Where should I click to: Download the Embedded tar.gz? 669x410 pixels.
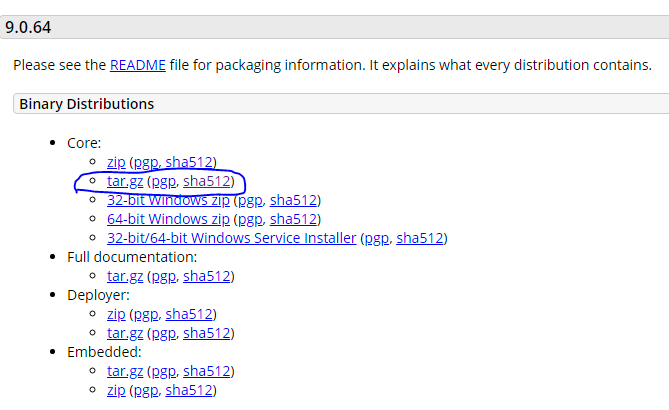125,371
